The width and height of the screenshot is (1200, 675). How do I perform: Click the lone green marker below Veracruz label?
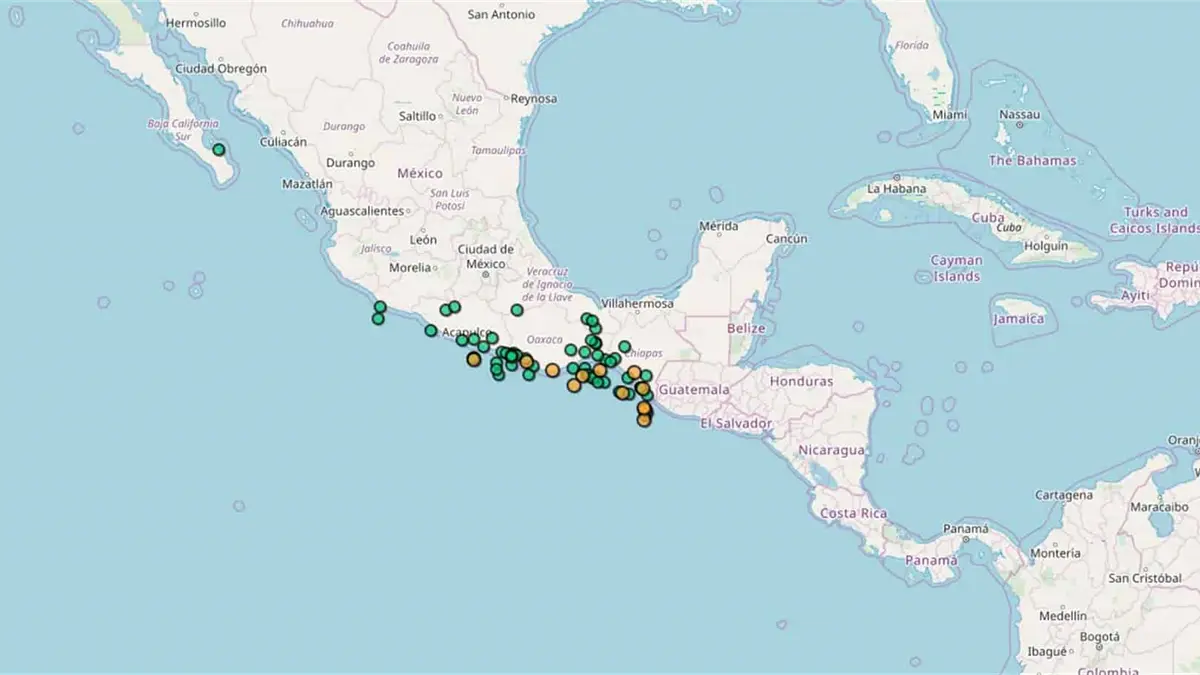point(517,310)
